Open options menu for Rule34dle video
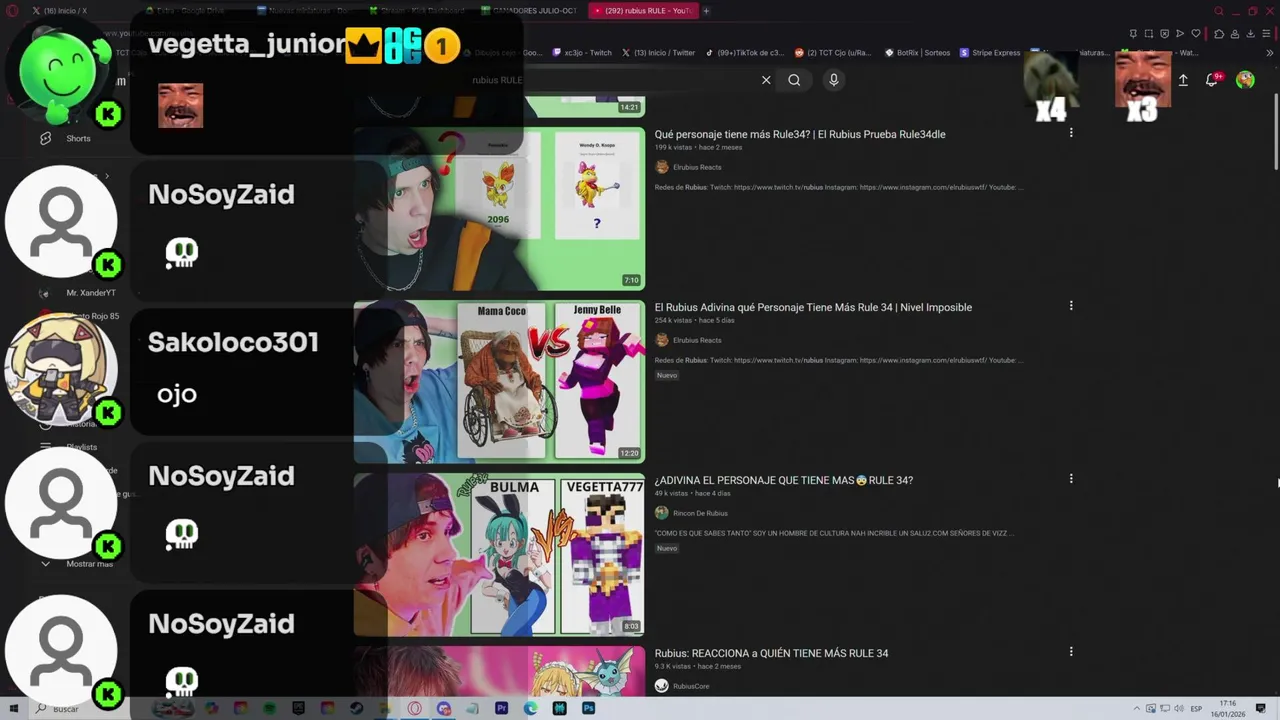Screen dimensions: 1280x720 pos(1071,133)
